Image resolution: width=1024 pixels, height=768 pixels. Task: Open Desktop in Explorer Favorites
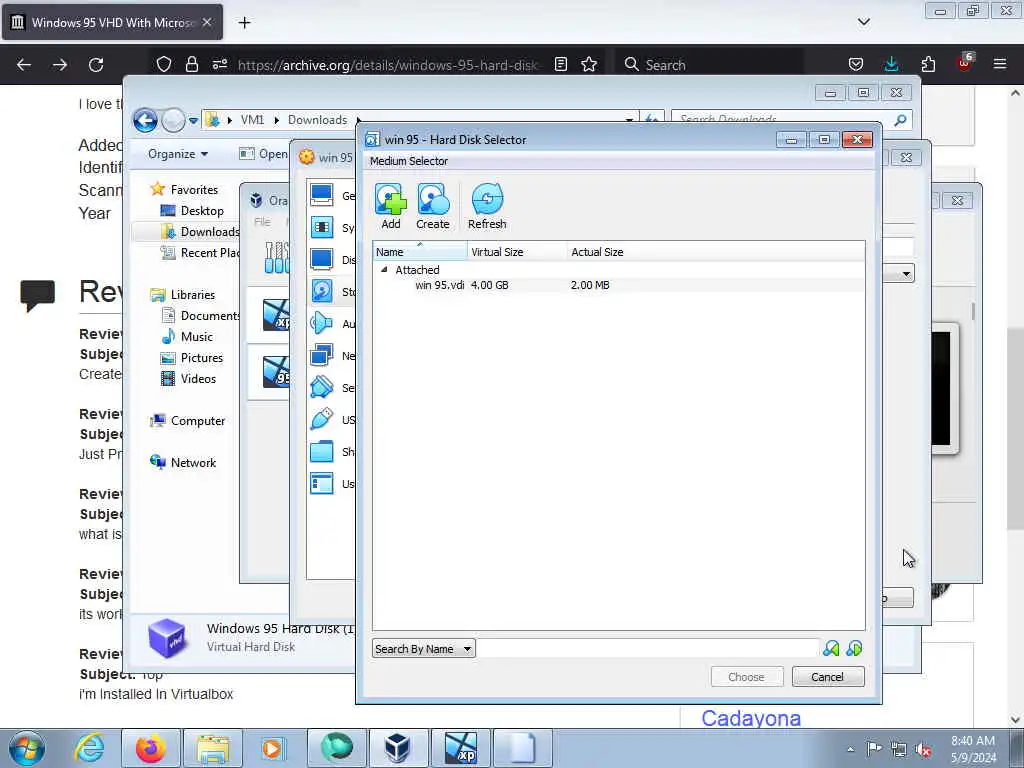pyautogui.click(x=193, y=210)
